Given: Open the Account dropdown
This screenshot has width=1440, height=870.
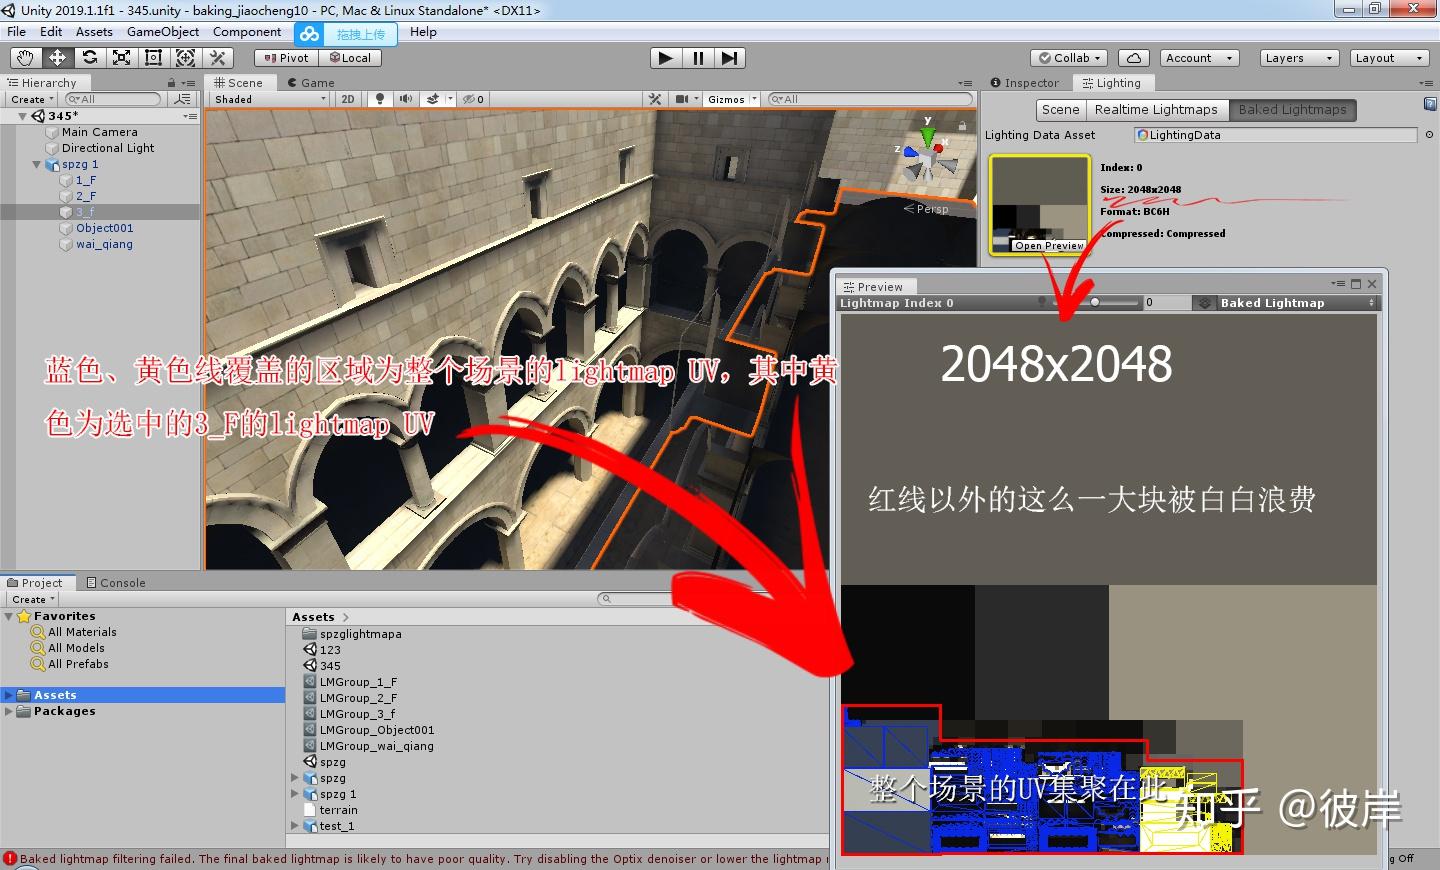Looking at the screenshot, I should [1200, 58].
